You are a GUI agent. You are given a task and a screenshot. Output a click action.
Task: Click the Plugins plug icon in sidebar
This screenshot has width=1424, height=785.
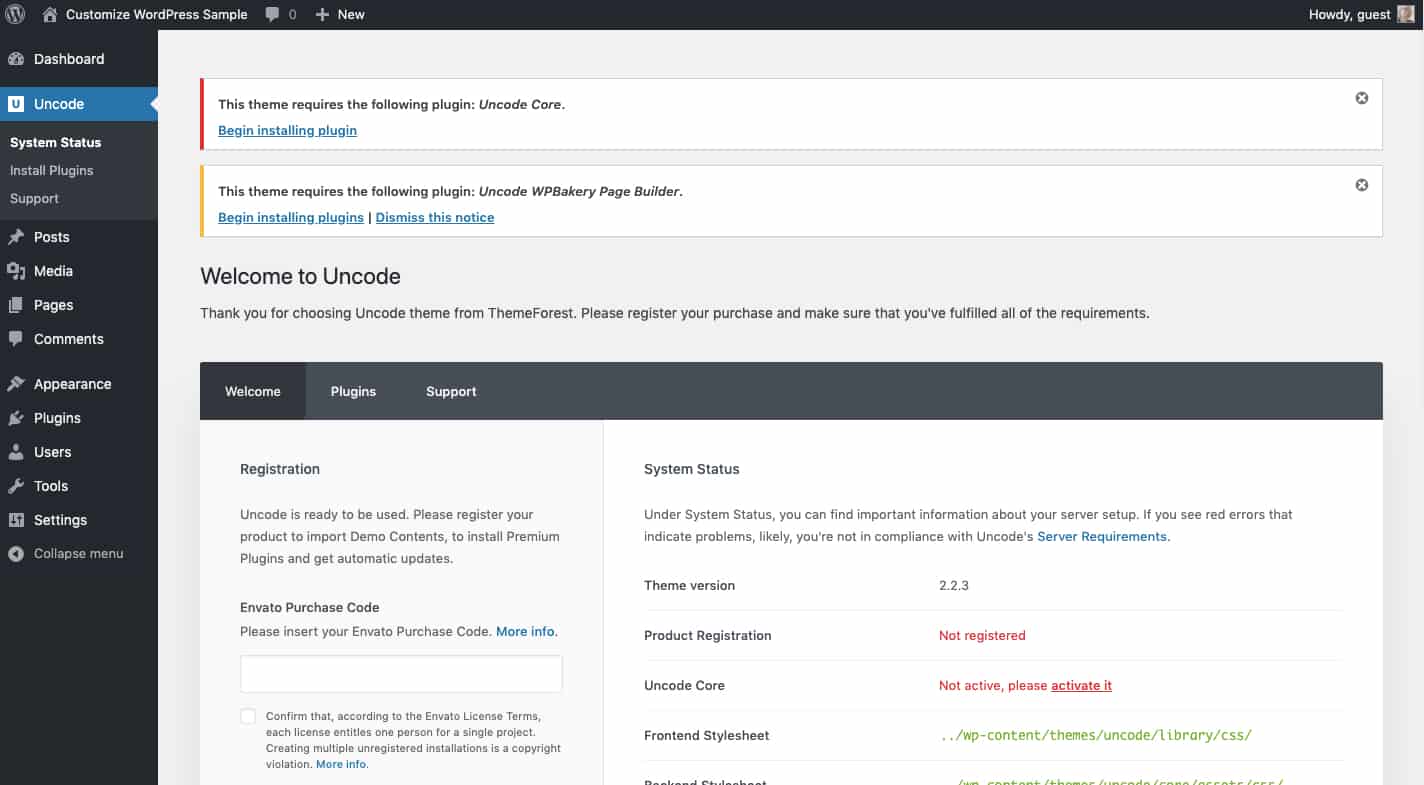point(16,418)
